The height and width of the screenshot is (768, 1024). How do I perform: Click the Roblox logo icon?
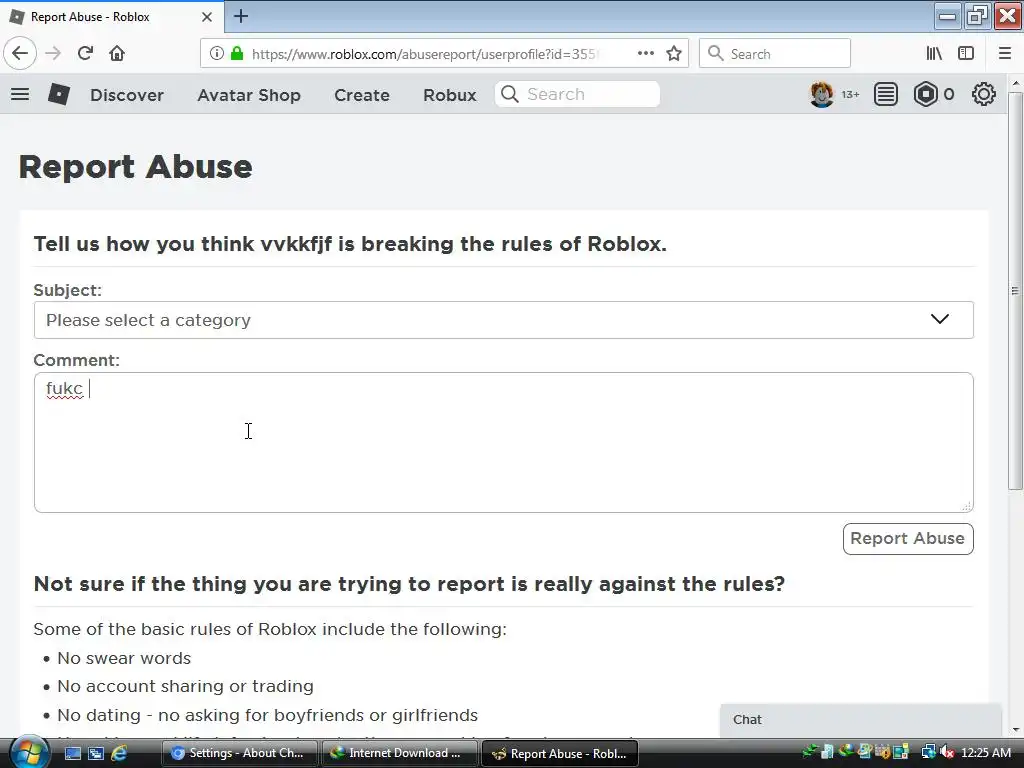59,95
